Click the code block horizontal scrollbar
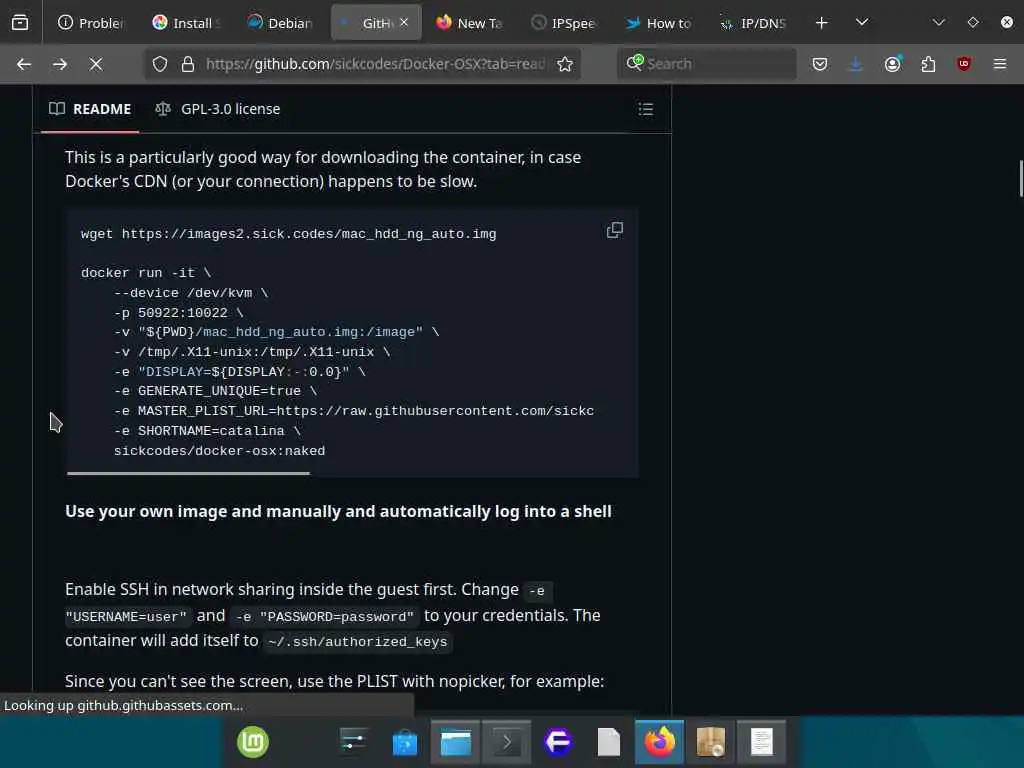The height and width of the screenshot is (768, 1024). tap(188, 473)
